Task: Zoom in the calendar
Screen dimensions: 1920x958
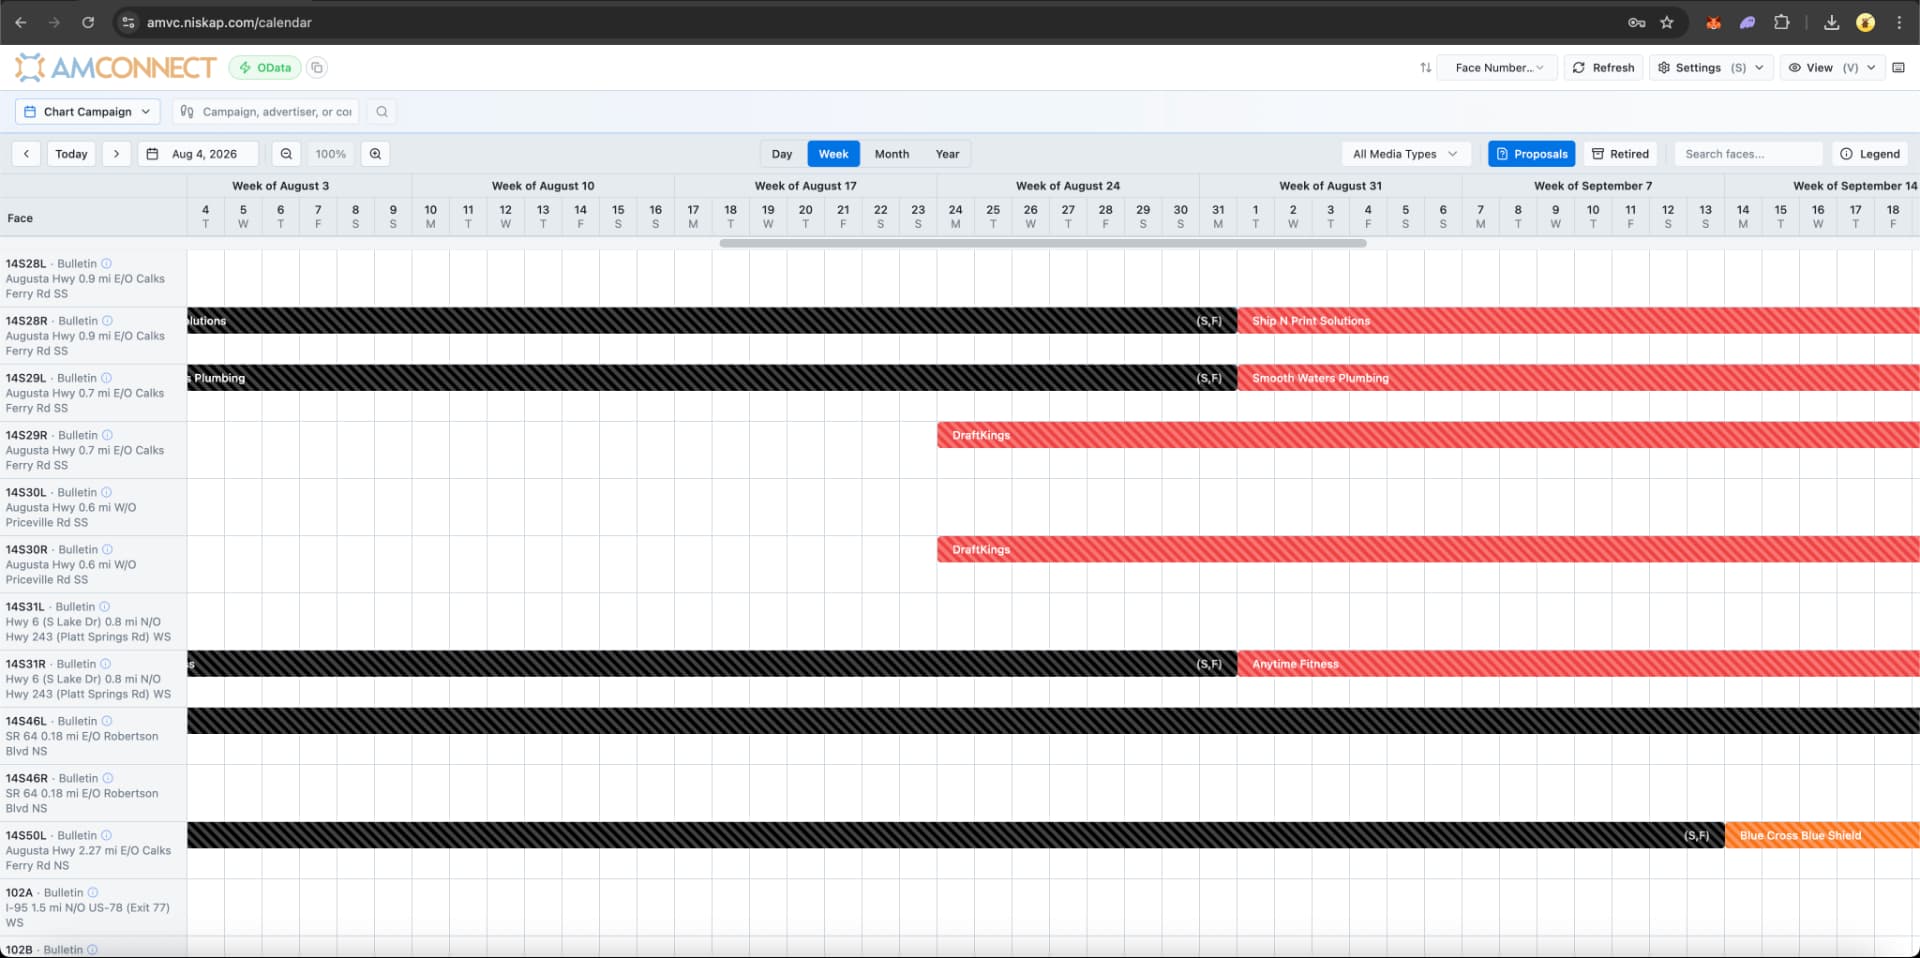Action: [x=375, y=154]
